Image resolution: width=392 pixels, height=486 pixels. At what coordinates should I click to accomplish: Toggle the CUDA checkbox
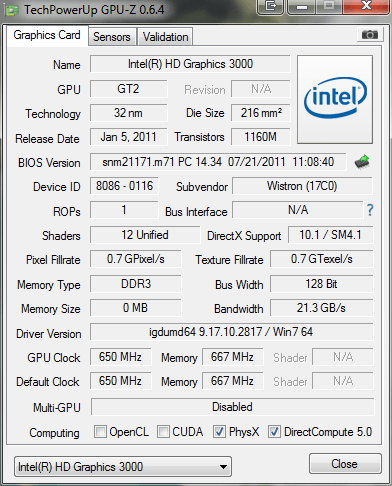[163, 431]
